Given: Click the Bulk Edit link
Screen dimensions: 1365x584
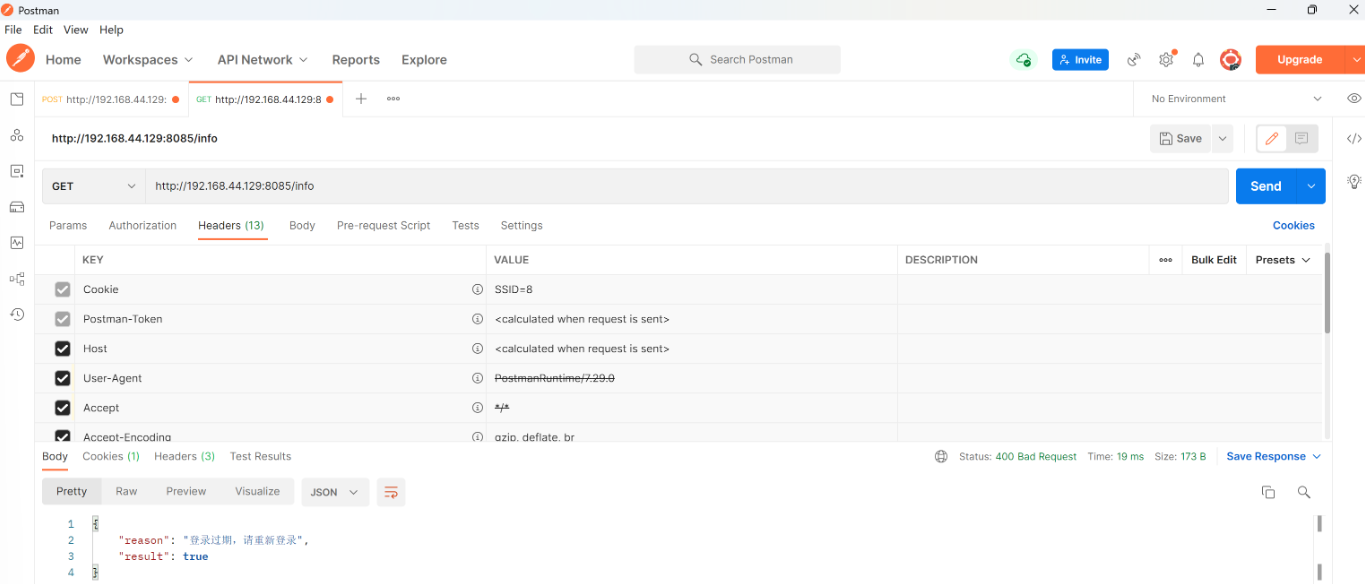Looking at the screenshot, I should click(x=1214, y=260).
